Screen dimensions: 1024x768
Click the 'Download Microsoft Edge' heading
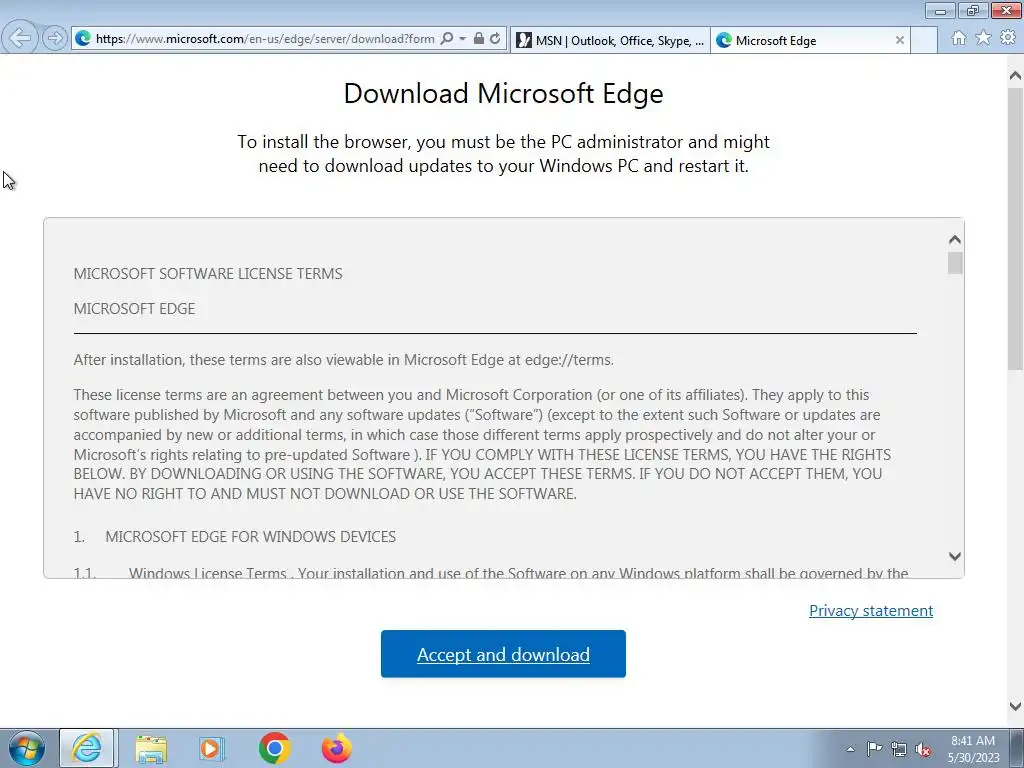504,93
